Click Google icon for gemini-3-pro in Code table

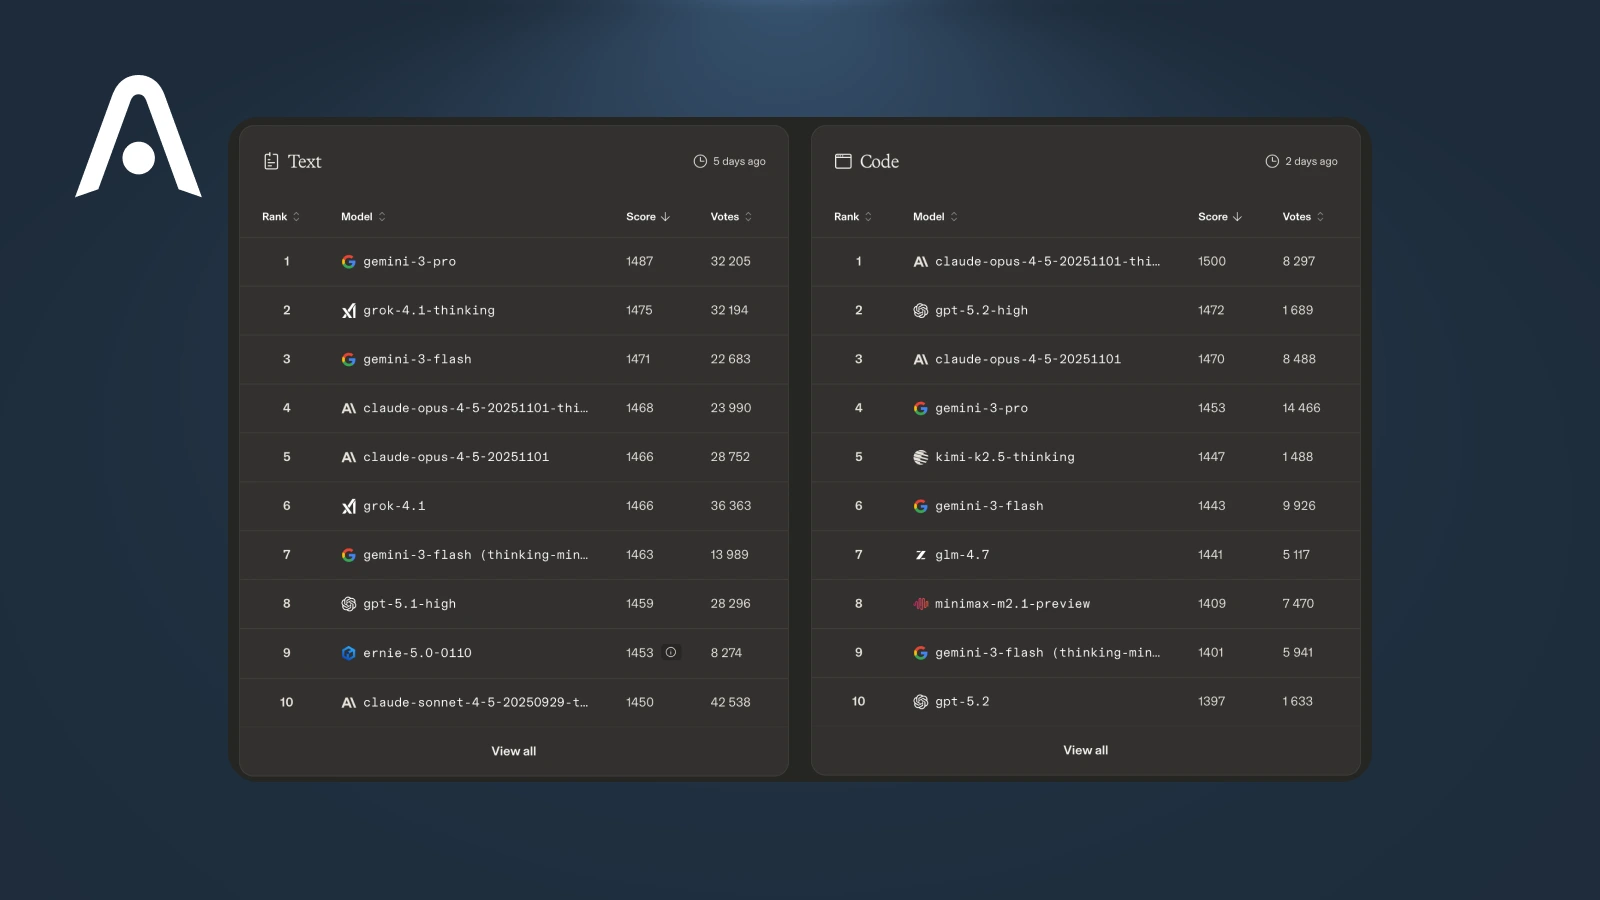pyautogui.click(x=921, y=408)
